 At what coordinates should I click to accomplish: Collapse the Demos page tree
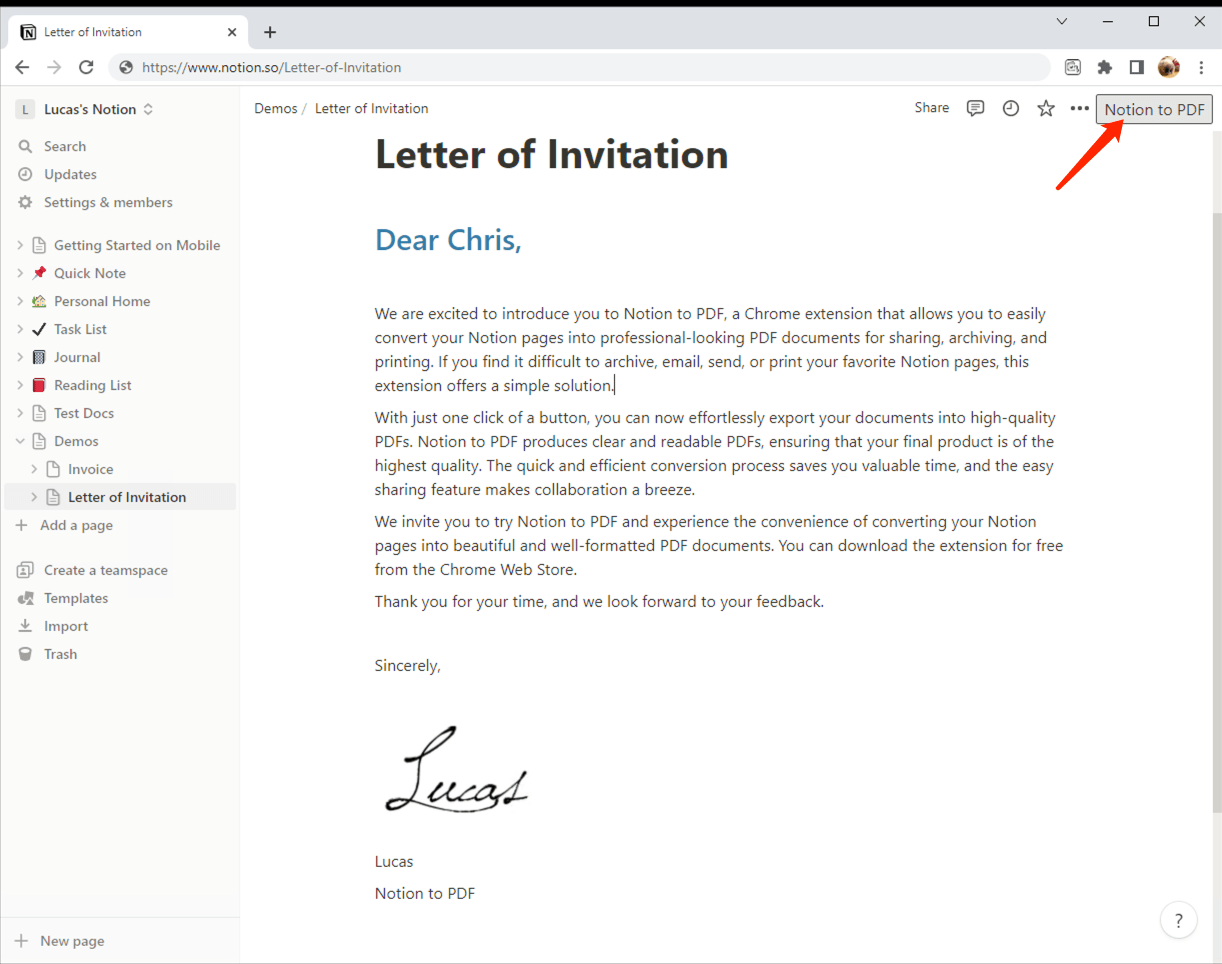point(20,441)
